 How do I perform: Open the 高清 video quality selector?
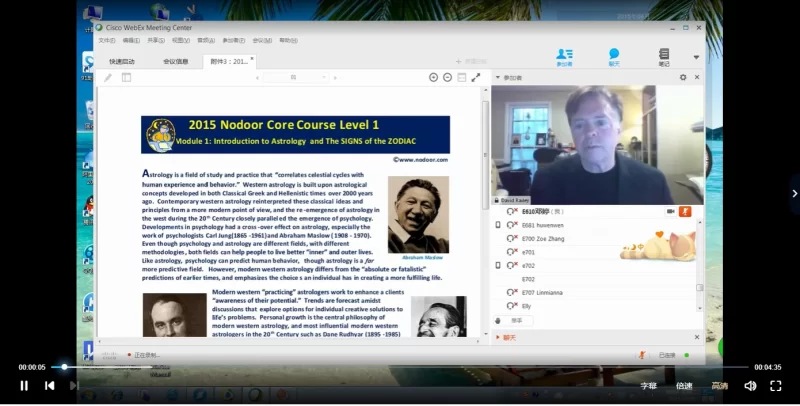(x=719, y=385)
